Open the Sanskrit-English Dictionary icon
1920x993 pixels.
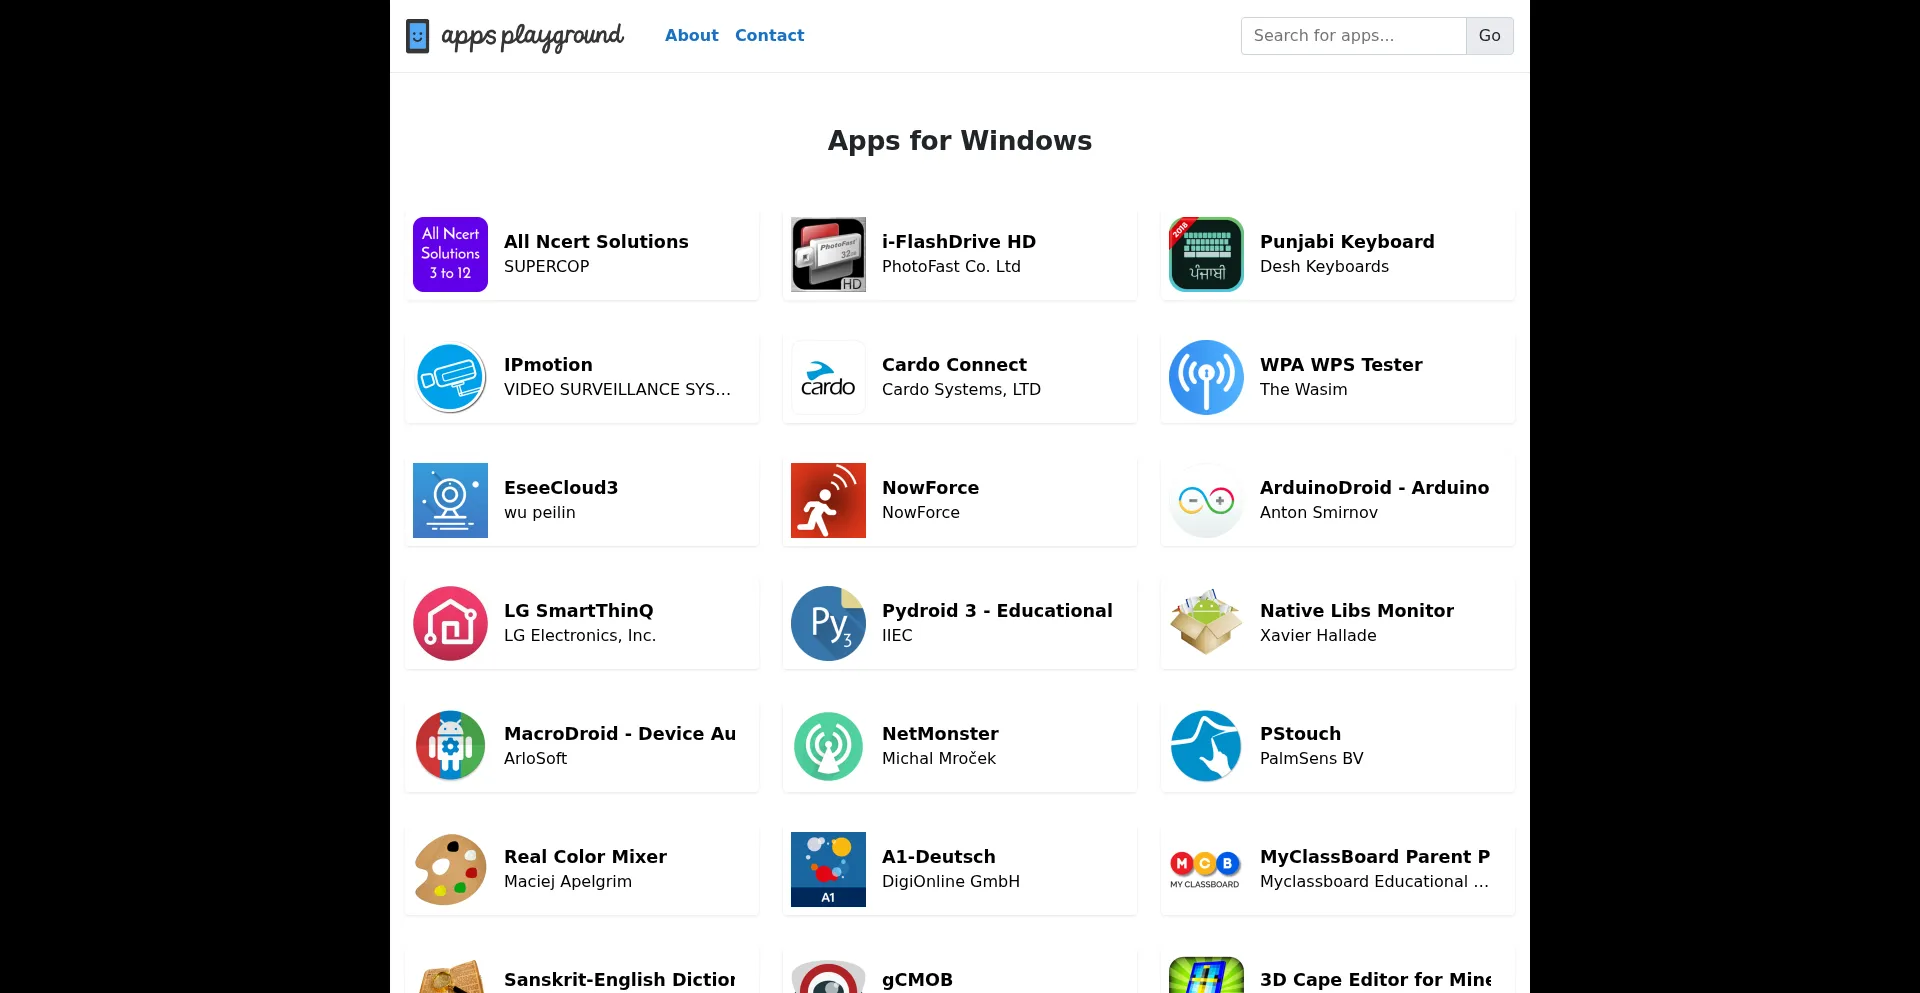(x=450, y=975)
